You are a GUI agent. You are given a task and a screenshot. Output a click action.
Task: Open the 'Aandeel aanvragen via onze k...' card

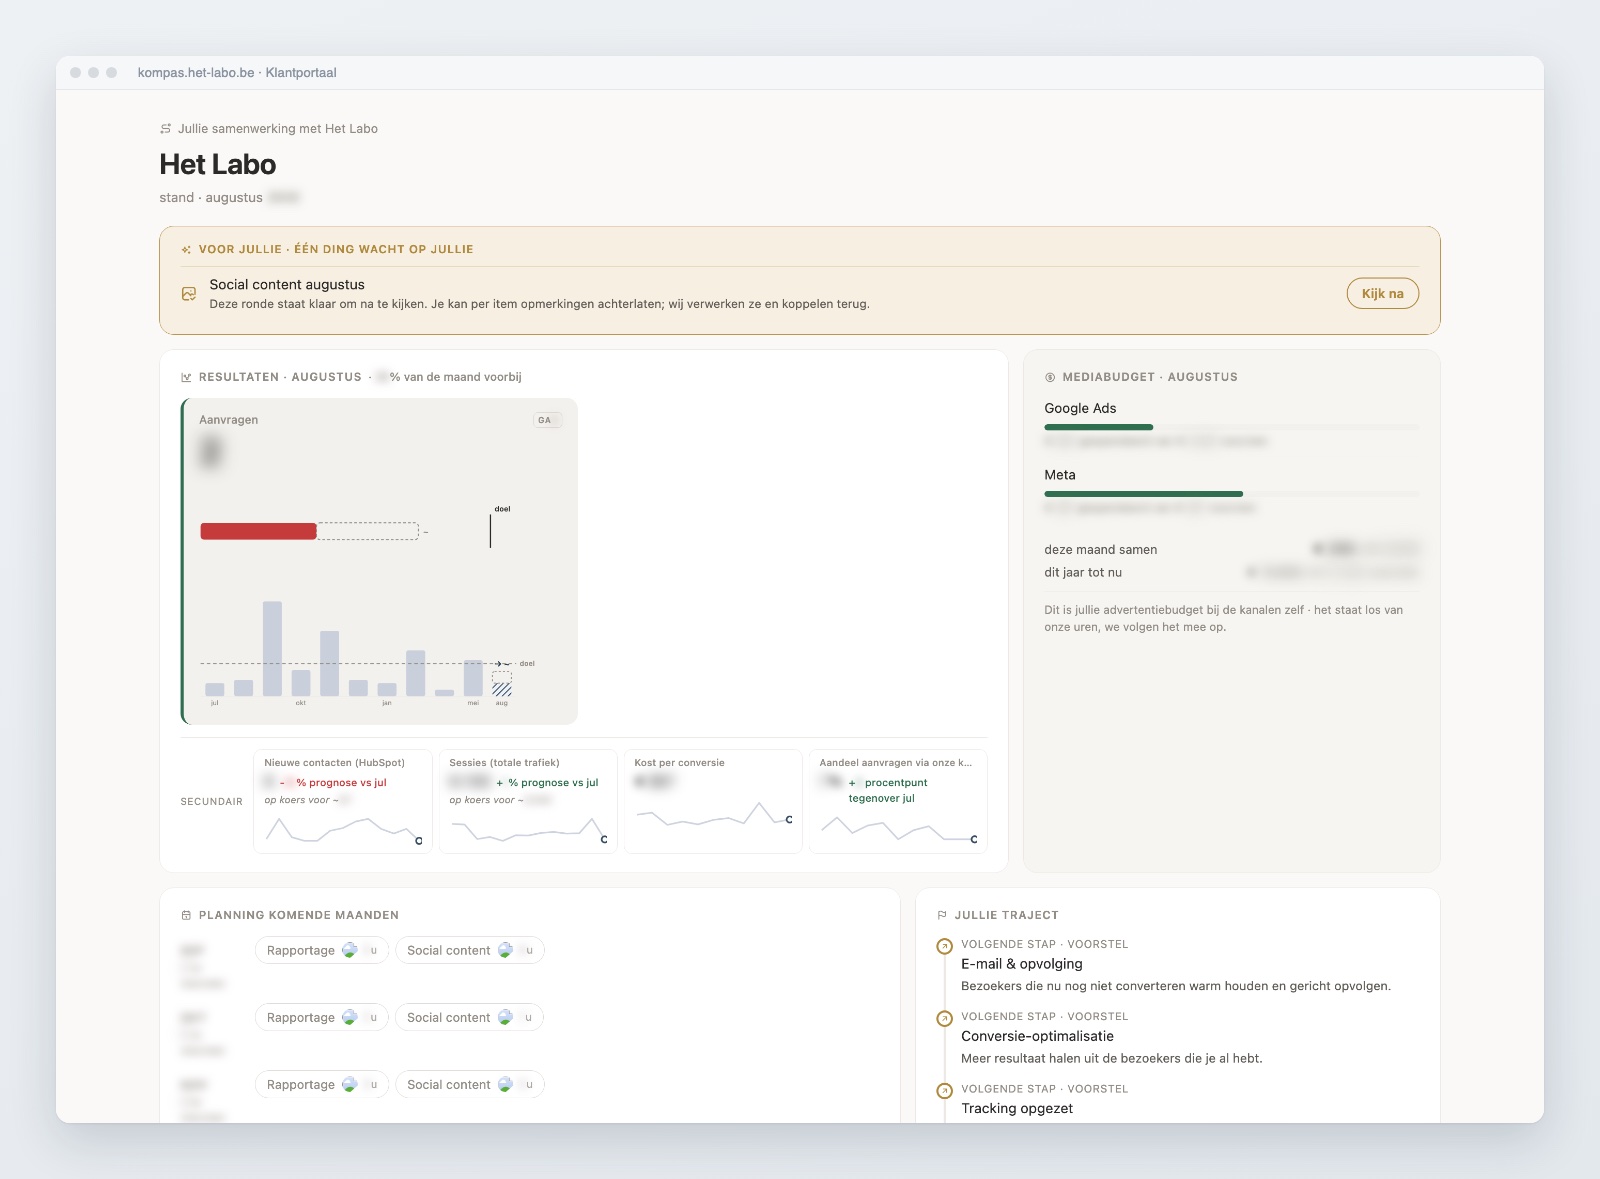pos(898,802)
